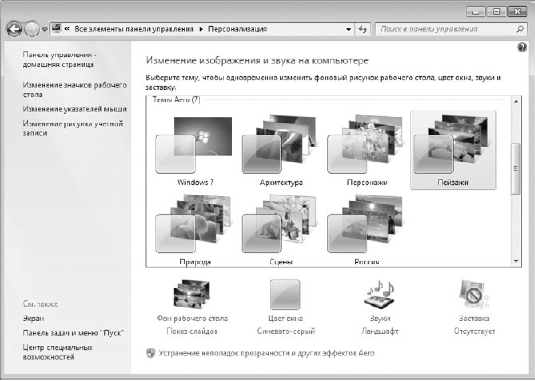Open 'Изменение указателей мыши' link
This screenshot has height=381, width=535.
coord(75,109)
